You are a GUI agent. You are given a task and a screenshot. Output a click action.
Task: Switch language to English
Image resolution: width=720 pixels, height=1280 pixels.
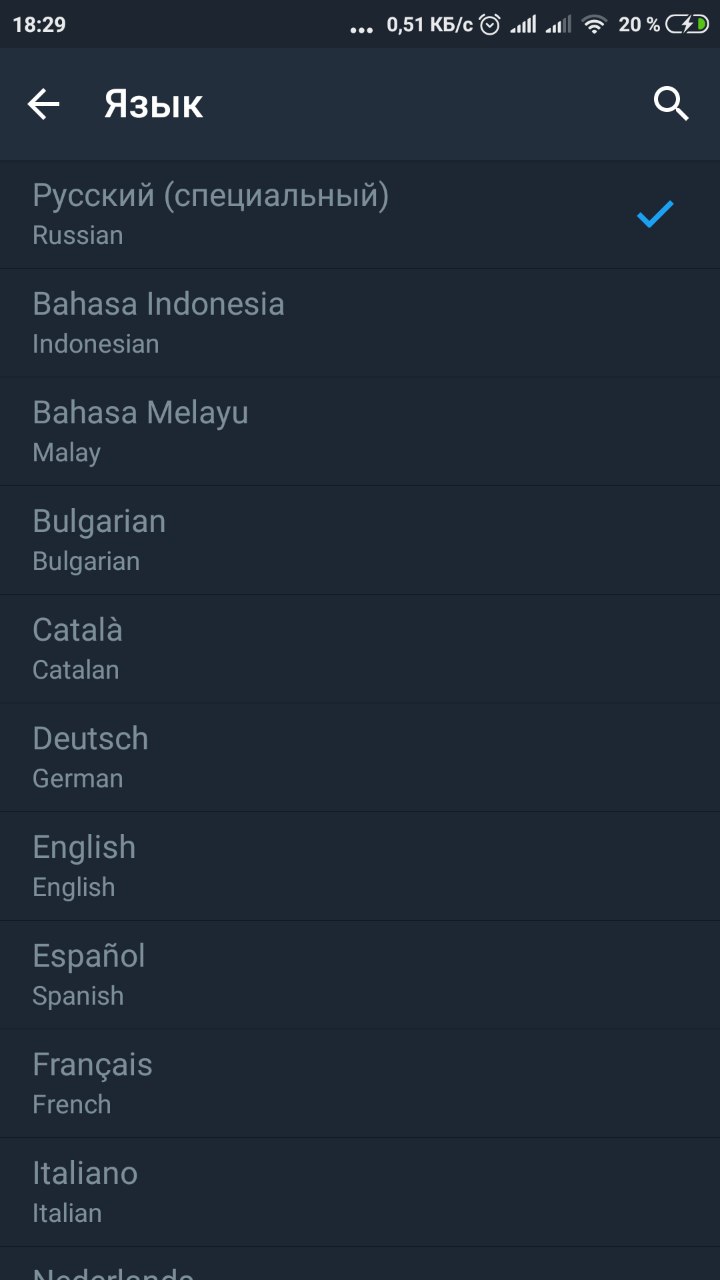coord(360,867)
